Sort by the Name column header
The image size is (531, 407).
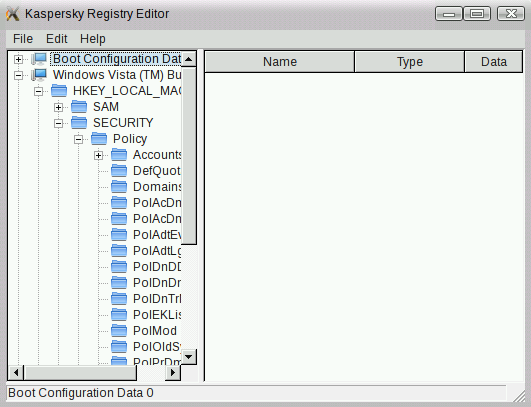coord(280,62)
